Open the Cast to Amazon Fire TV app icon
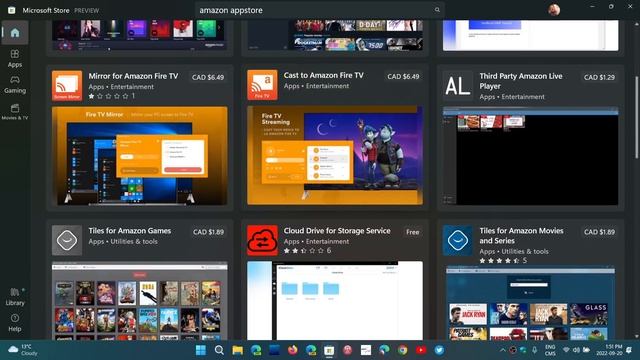This screenshot has height=360, width=640. (262, 85)
